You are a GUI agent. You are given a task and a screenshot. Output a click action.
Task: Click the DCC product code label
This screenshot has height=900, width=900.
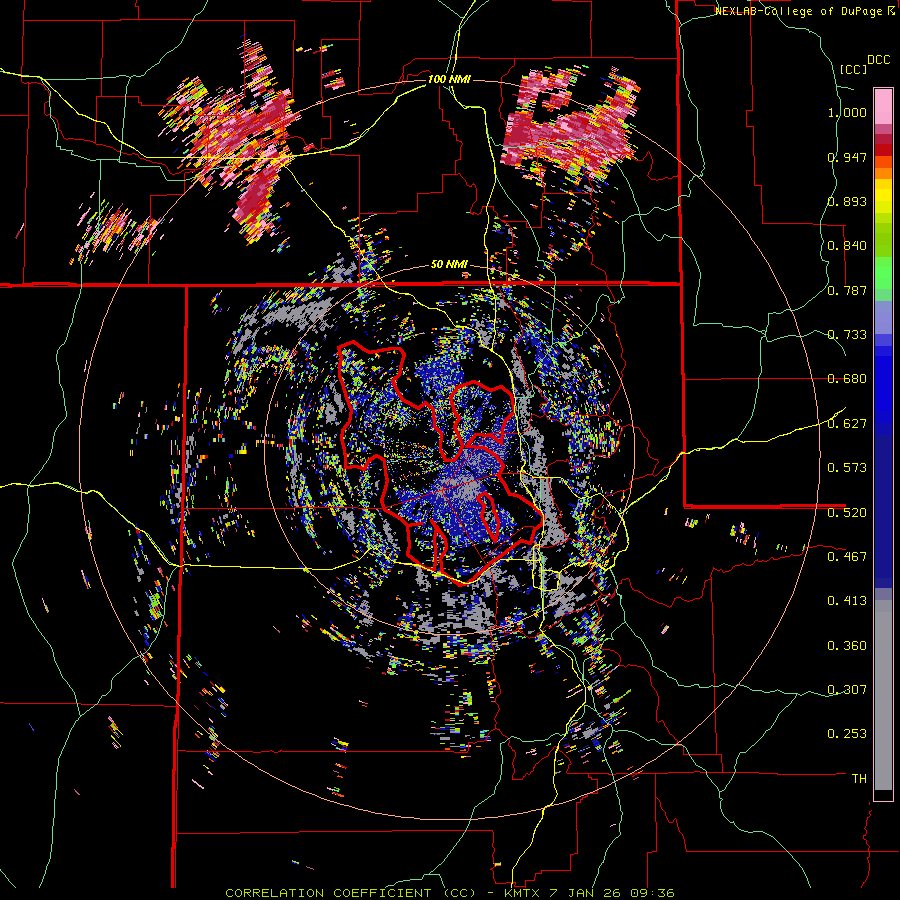[878, 60]
